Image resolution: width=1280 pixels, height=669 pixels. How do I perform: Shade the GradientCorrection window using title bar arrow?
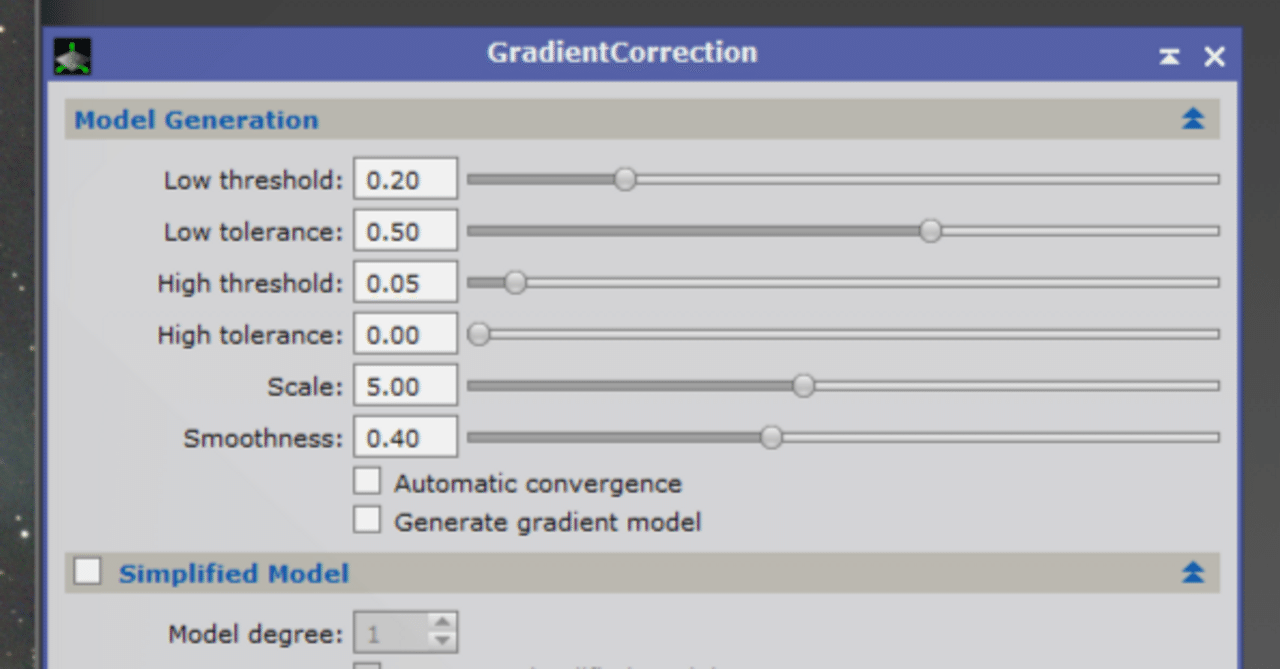[1169, 57]
